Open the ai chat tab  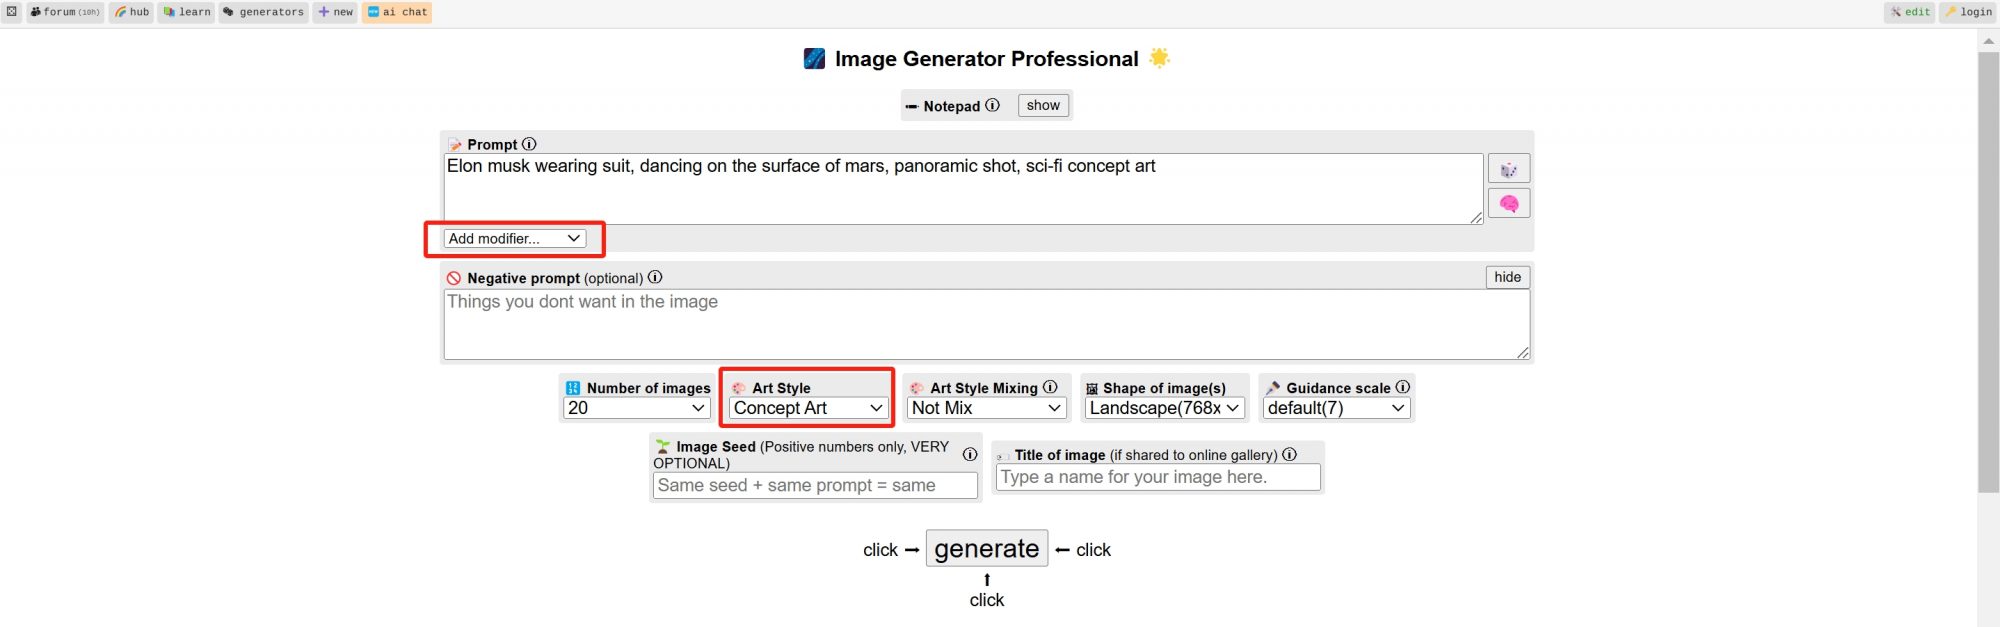point(397,12)
